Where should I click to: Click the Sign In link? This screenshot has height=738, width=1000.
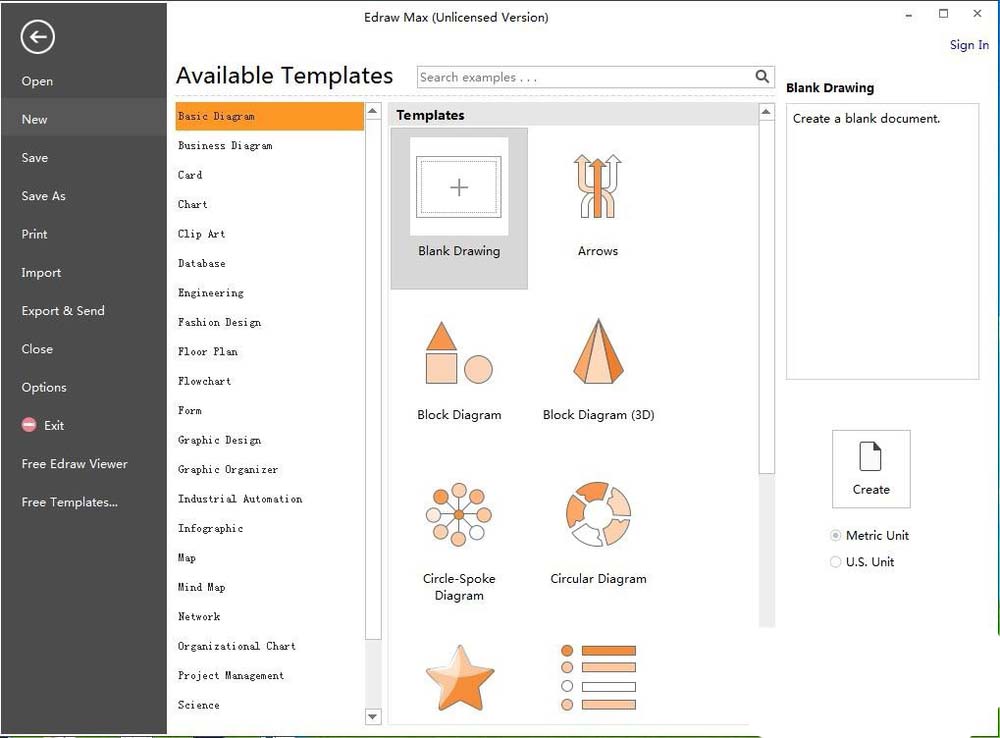tap(969, 45)
